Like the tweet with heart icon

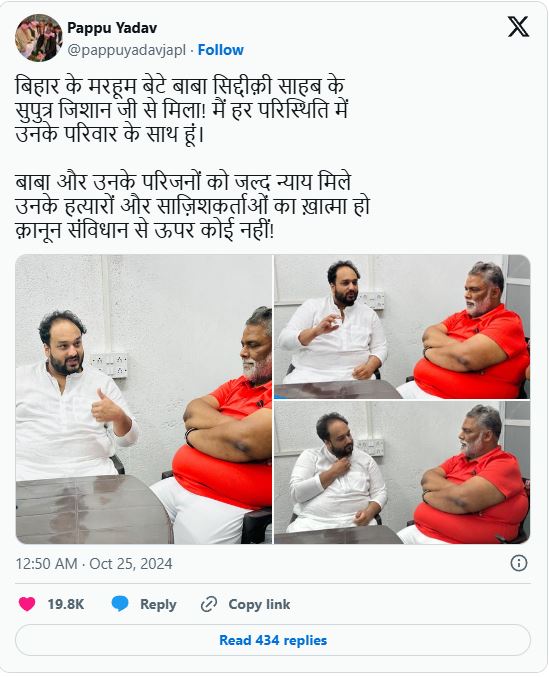27,604
